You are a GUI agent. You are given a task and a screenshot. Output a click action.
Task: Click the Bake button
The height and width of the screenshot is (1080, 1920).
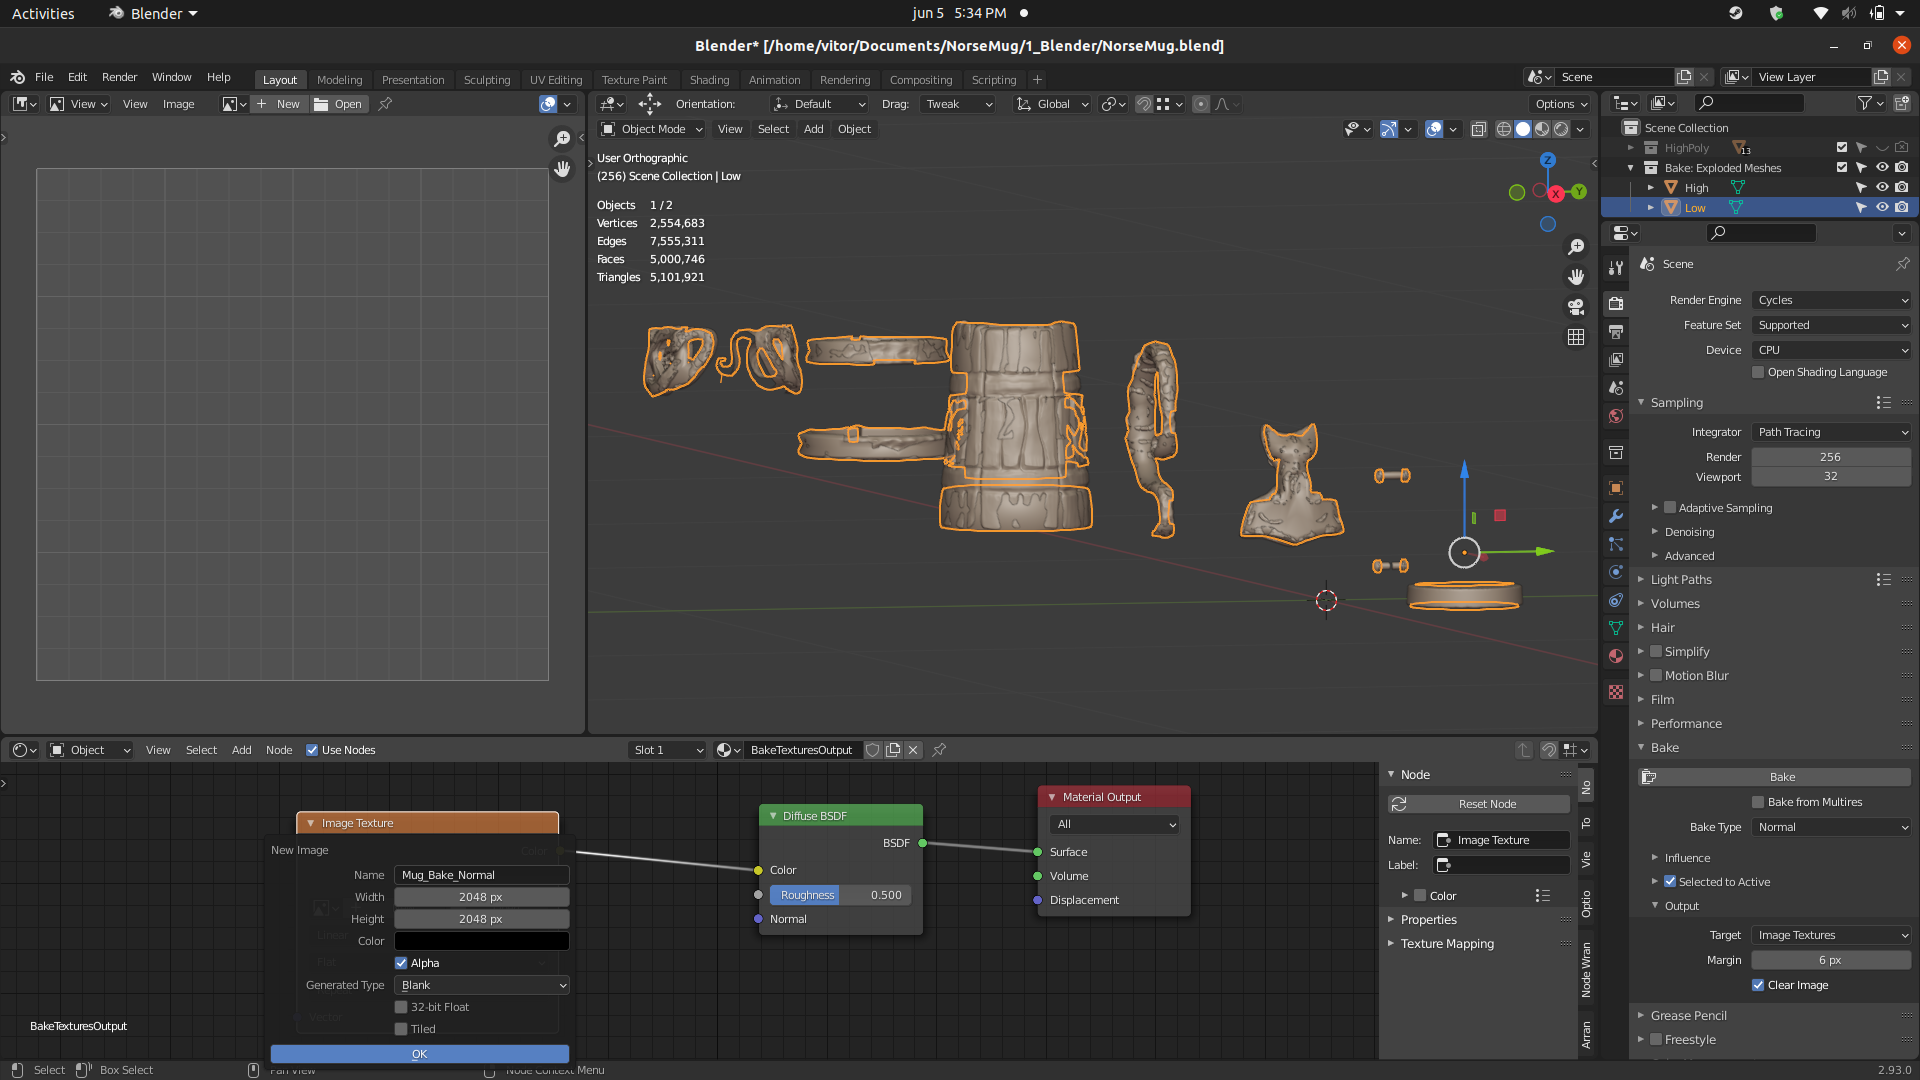tap(1781, 777)
